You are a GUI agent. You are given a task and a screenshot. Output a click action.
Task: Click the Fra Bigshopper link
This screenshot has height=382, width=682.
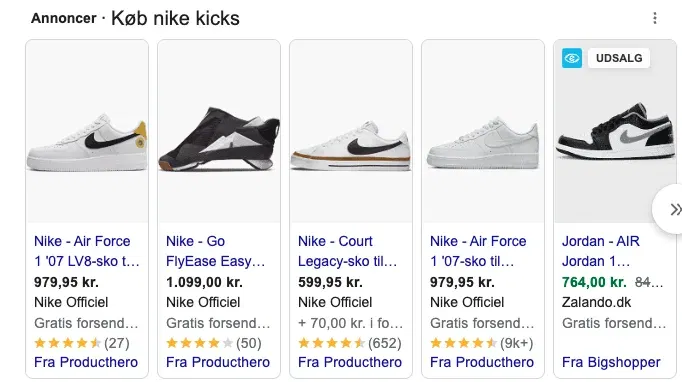click(611, 362)
